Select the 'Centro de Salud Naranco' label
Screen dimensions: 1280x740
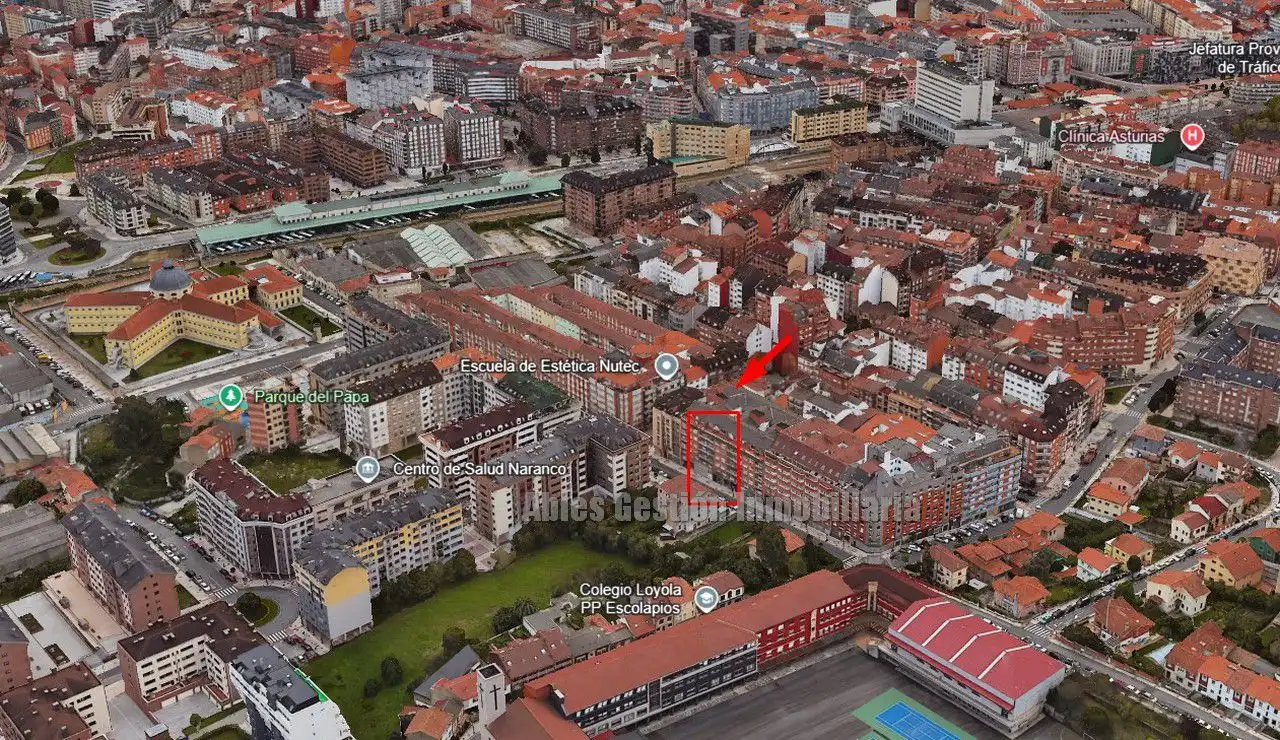click(x=480, y=469)
